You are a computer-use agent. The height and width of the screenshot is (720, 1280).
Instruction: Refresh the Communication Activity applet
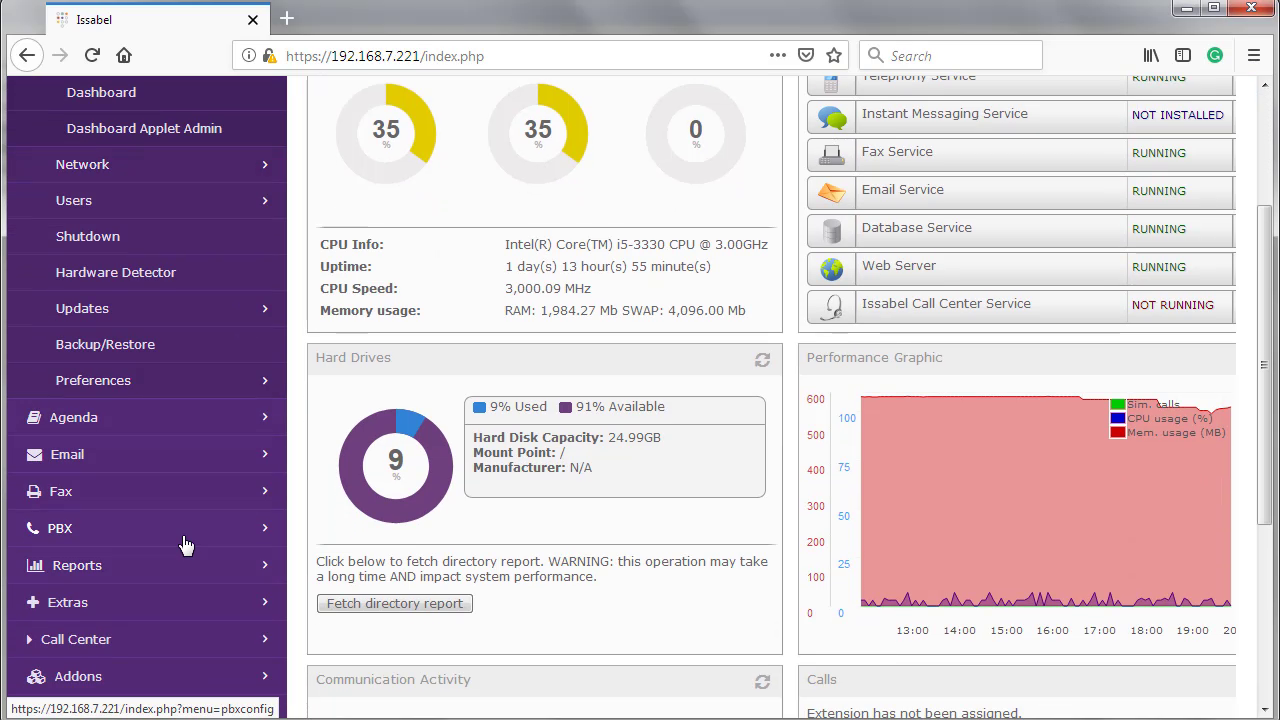762,682
